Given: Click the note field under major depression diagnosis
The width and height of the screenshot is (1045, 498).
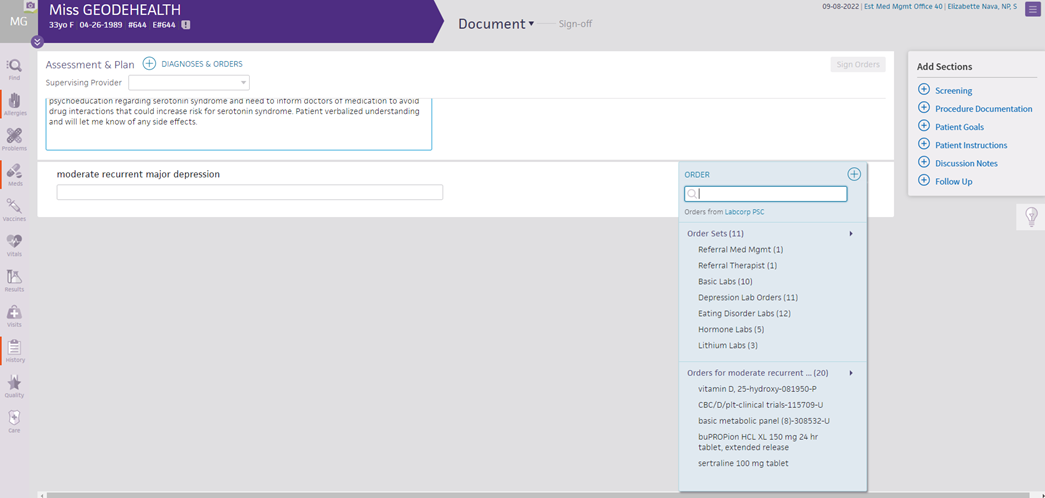Looking at the screenshot, I should pos(250,193).
